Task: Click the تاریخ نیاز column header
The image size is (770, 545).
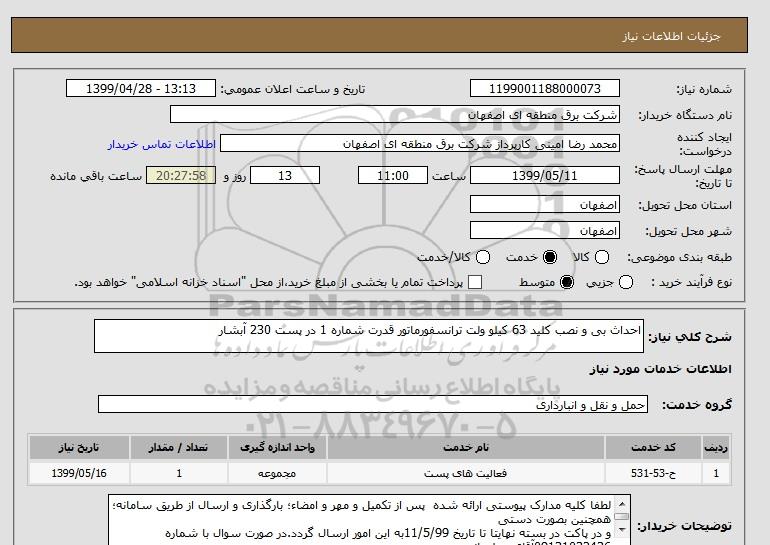Action: pos(79,448)
